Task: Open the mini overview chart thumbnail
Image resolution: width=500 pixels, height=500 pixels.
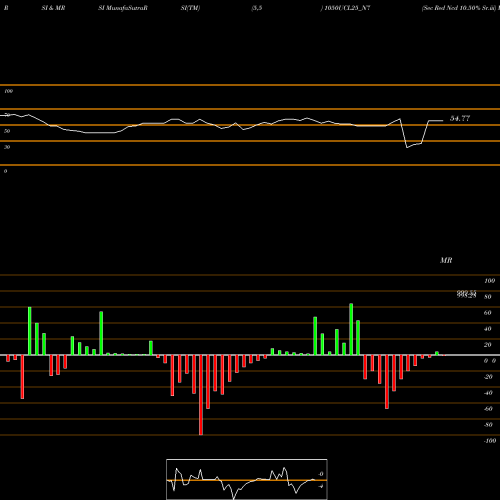Action: [x=247, y=479]
